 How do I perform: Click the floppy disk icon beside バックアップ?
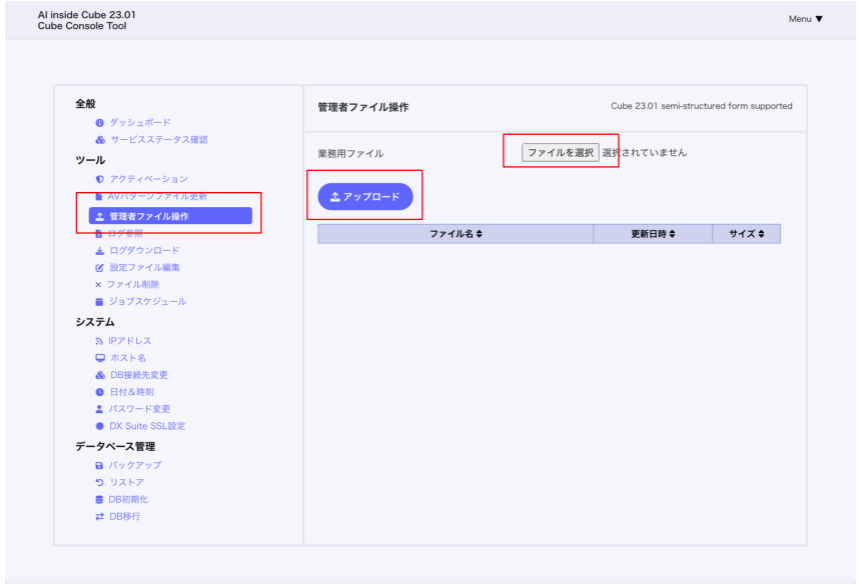click(99, 466)
